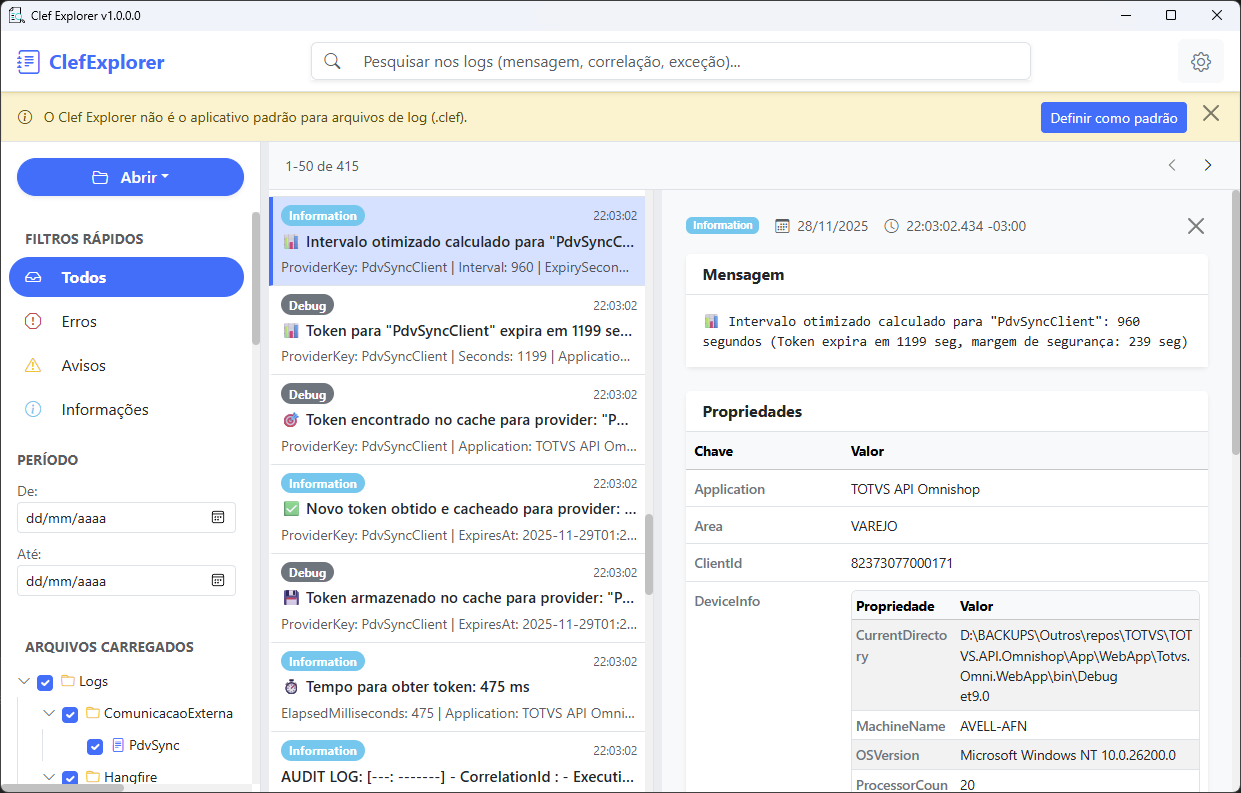
Task: Open the Abrir dropdown
Action: (130, 176)
